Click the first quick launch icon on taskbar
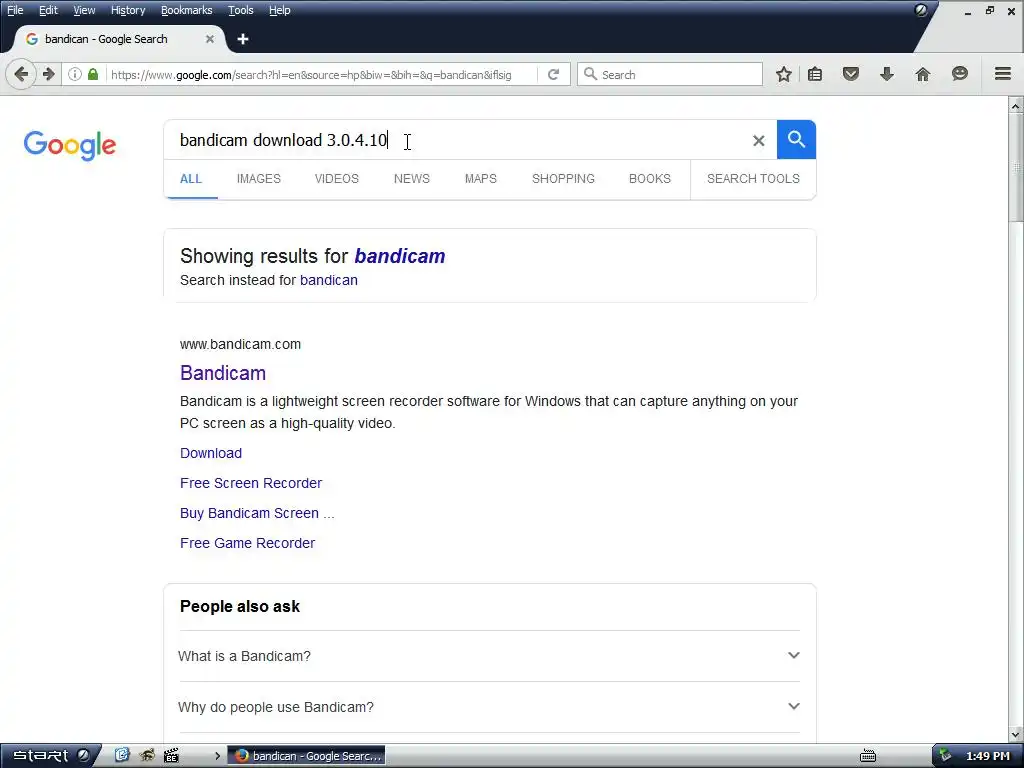This screenshot has width=1024, height=768. [x=121, y=756]
